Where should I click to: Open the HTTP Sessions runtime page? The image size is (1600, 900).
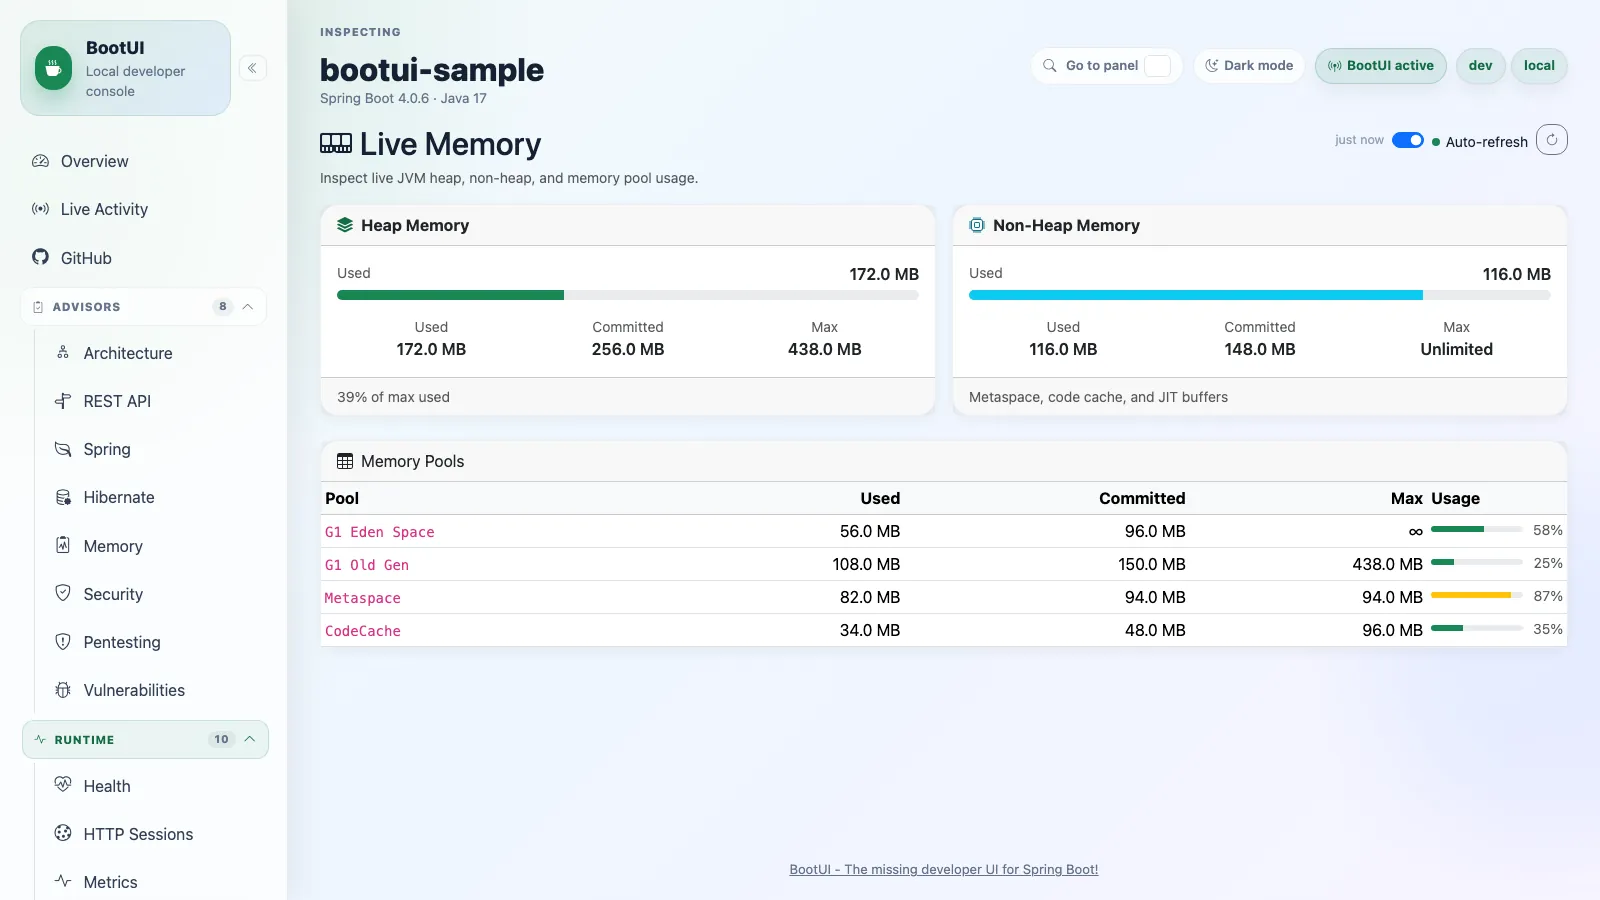coord(156,833)
